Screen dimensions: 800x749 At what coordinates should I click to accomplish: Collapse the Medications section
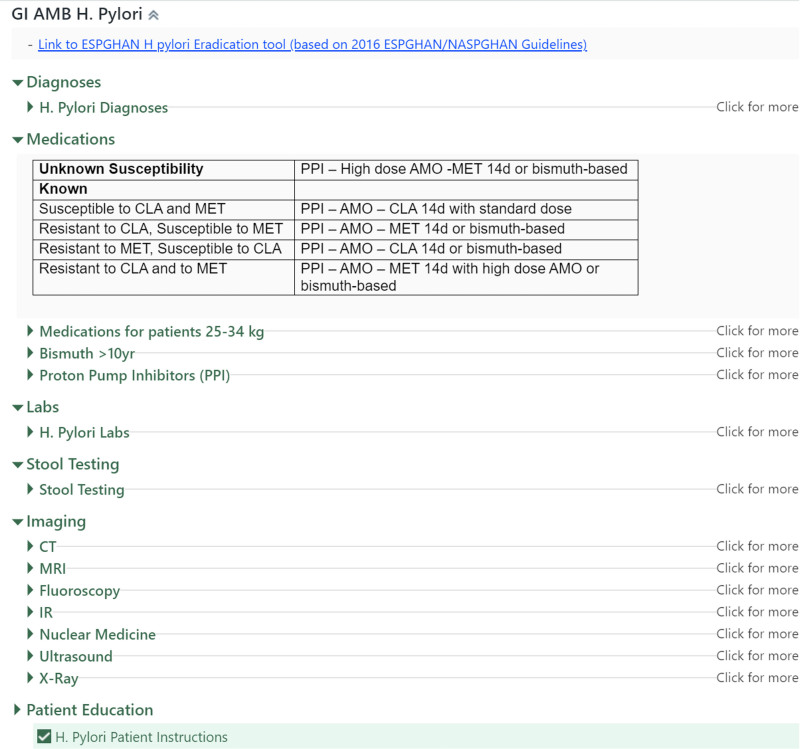pos(18,139)
